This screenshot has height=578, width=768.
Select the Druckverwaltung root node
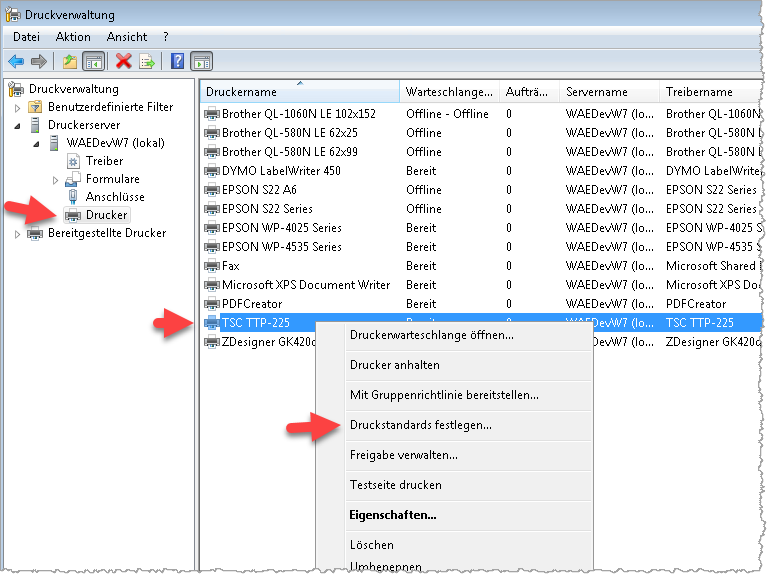pos(73,89)
